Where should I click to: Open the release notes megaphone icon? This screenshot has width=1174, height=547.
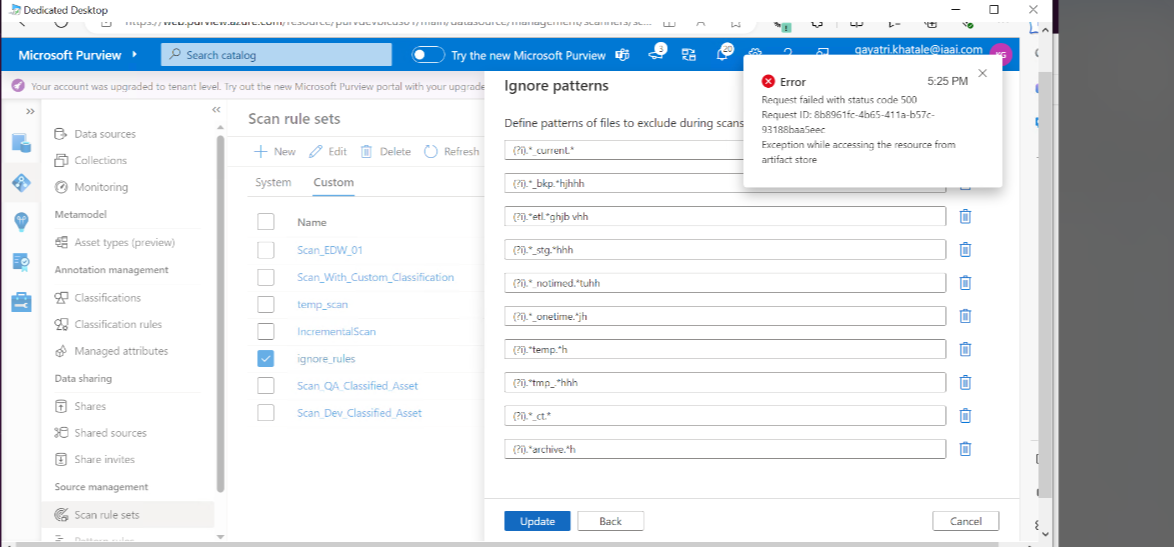tap(655, 53)
